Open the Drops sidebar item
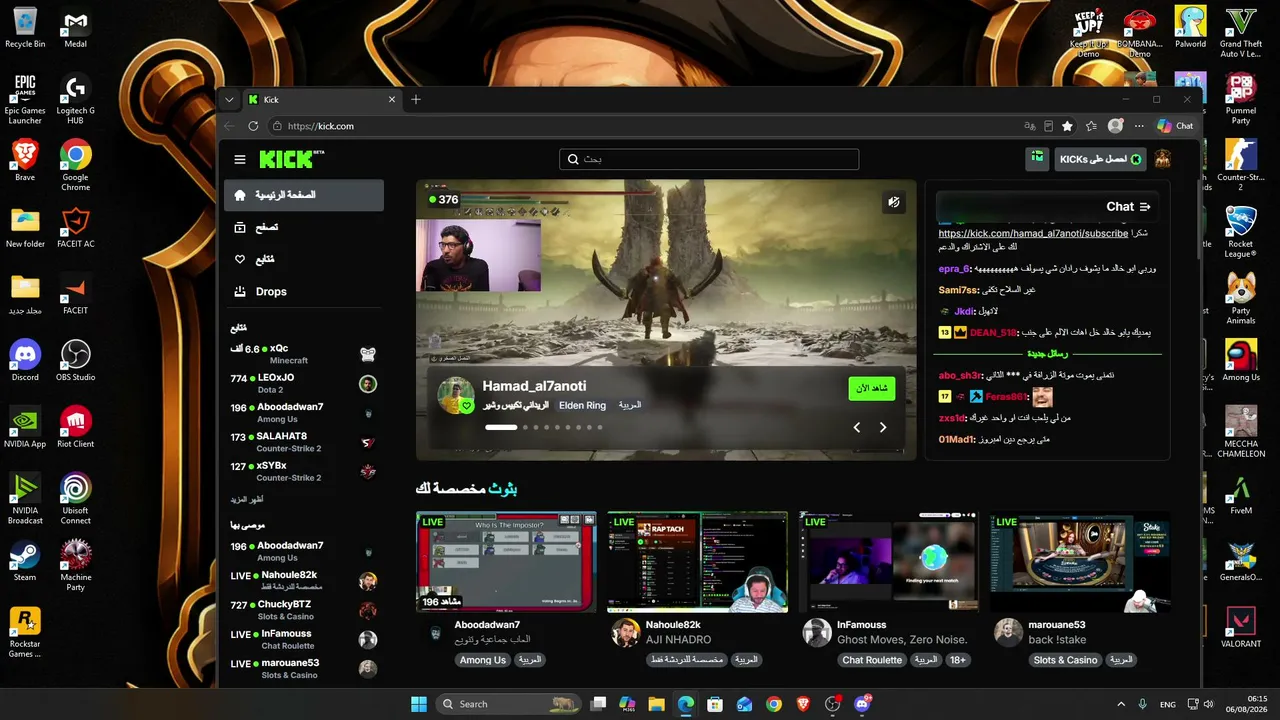Screen dimensions: 1280x720 click(304, 291)
